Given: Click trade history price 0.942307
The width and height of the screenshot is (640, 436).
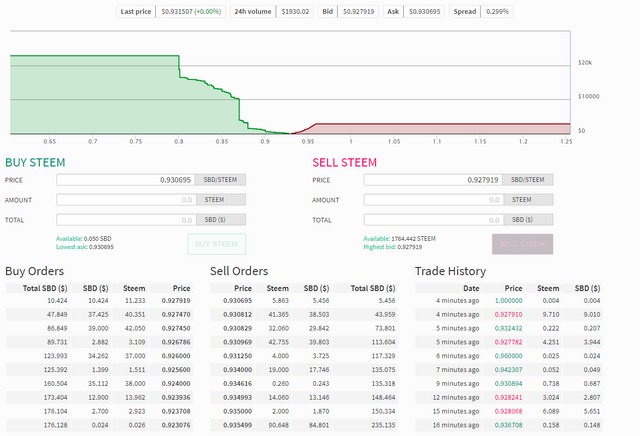Looking at the screenshot, I should 509,370.
